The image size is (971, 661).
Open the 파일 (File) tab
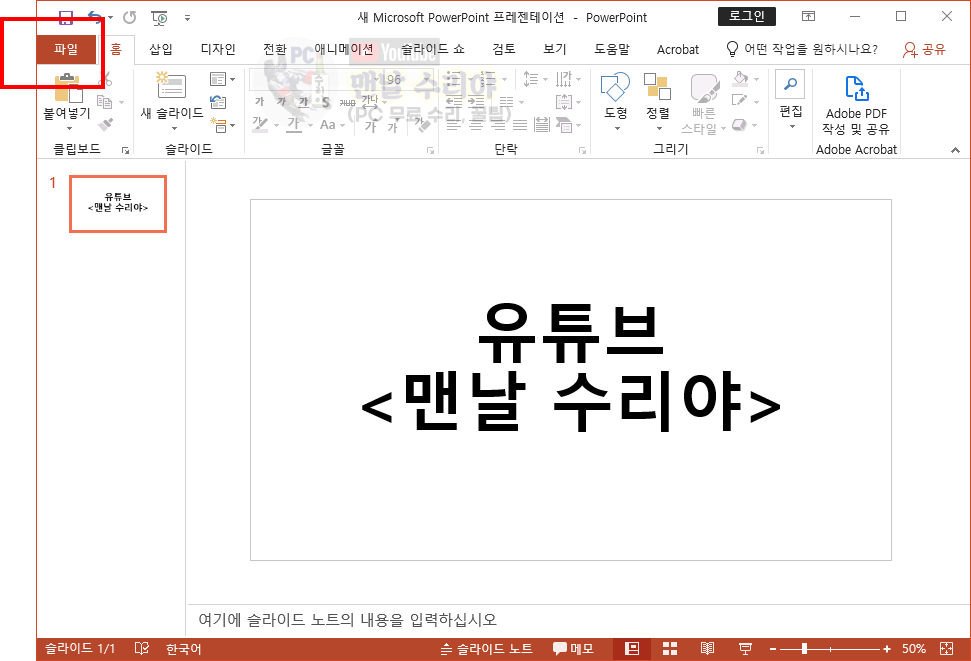click(66, 49)
